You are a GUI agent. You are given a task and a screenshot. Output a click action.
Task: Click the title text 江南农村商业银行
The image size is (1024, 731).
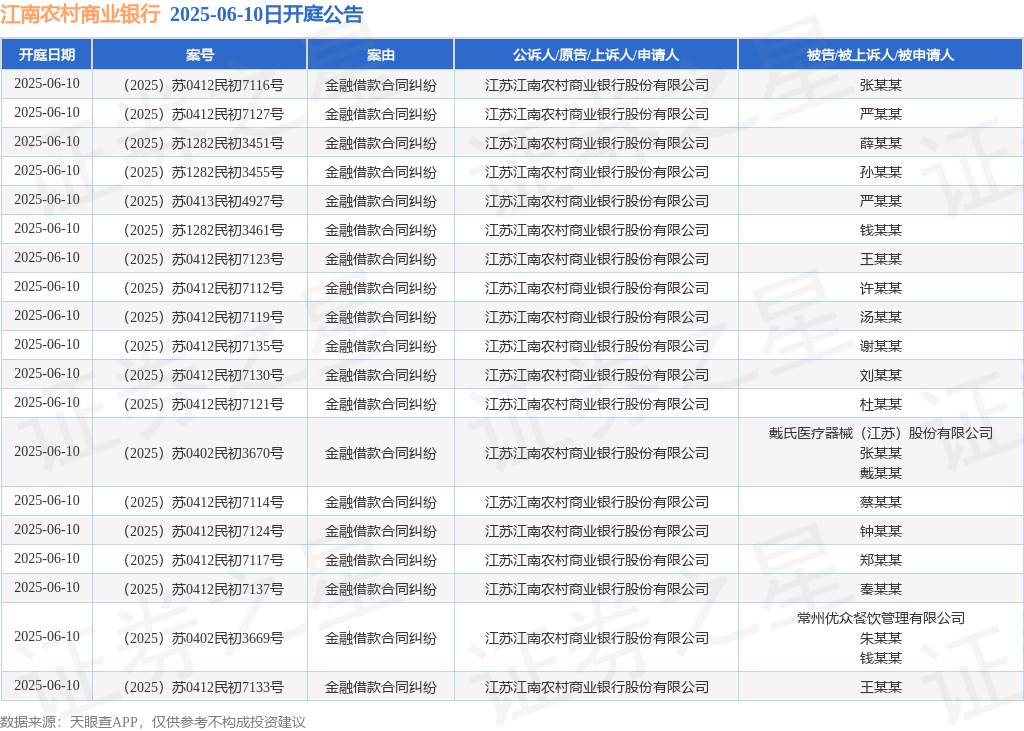[x=80, y=14]
